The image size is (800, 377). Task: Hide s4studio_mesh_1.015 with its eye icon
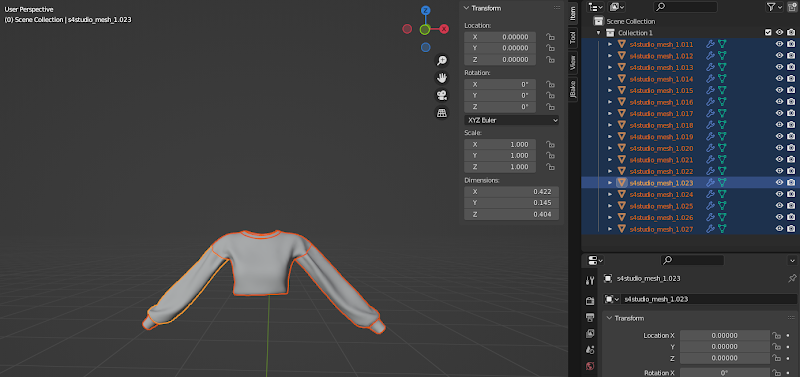pyautogui.click(x=779, y=90)
